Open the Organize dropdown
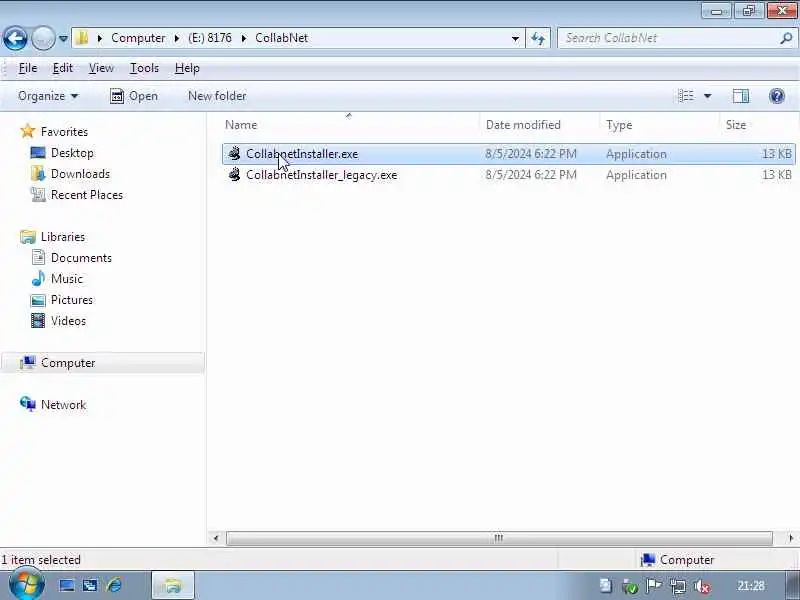Screen dimensions: 800x600 (48, 96)
